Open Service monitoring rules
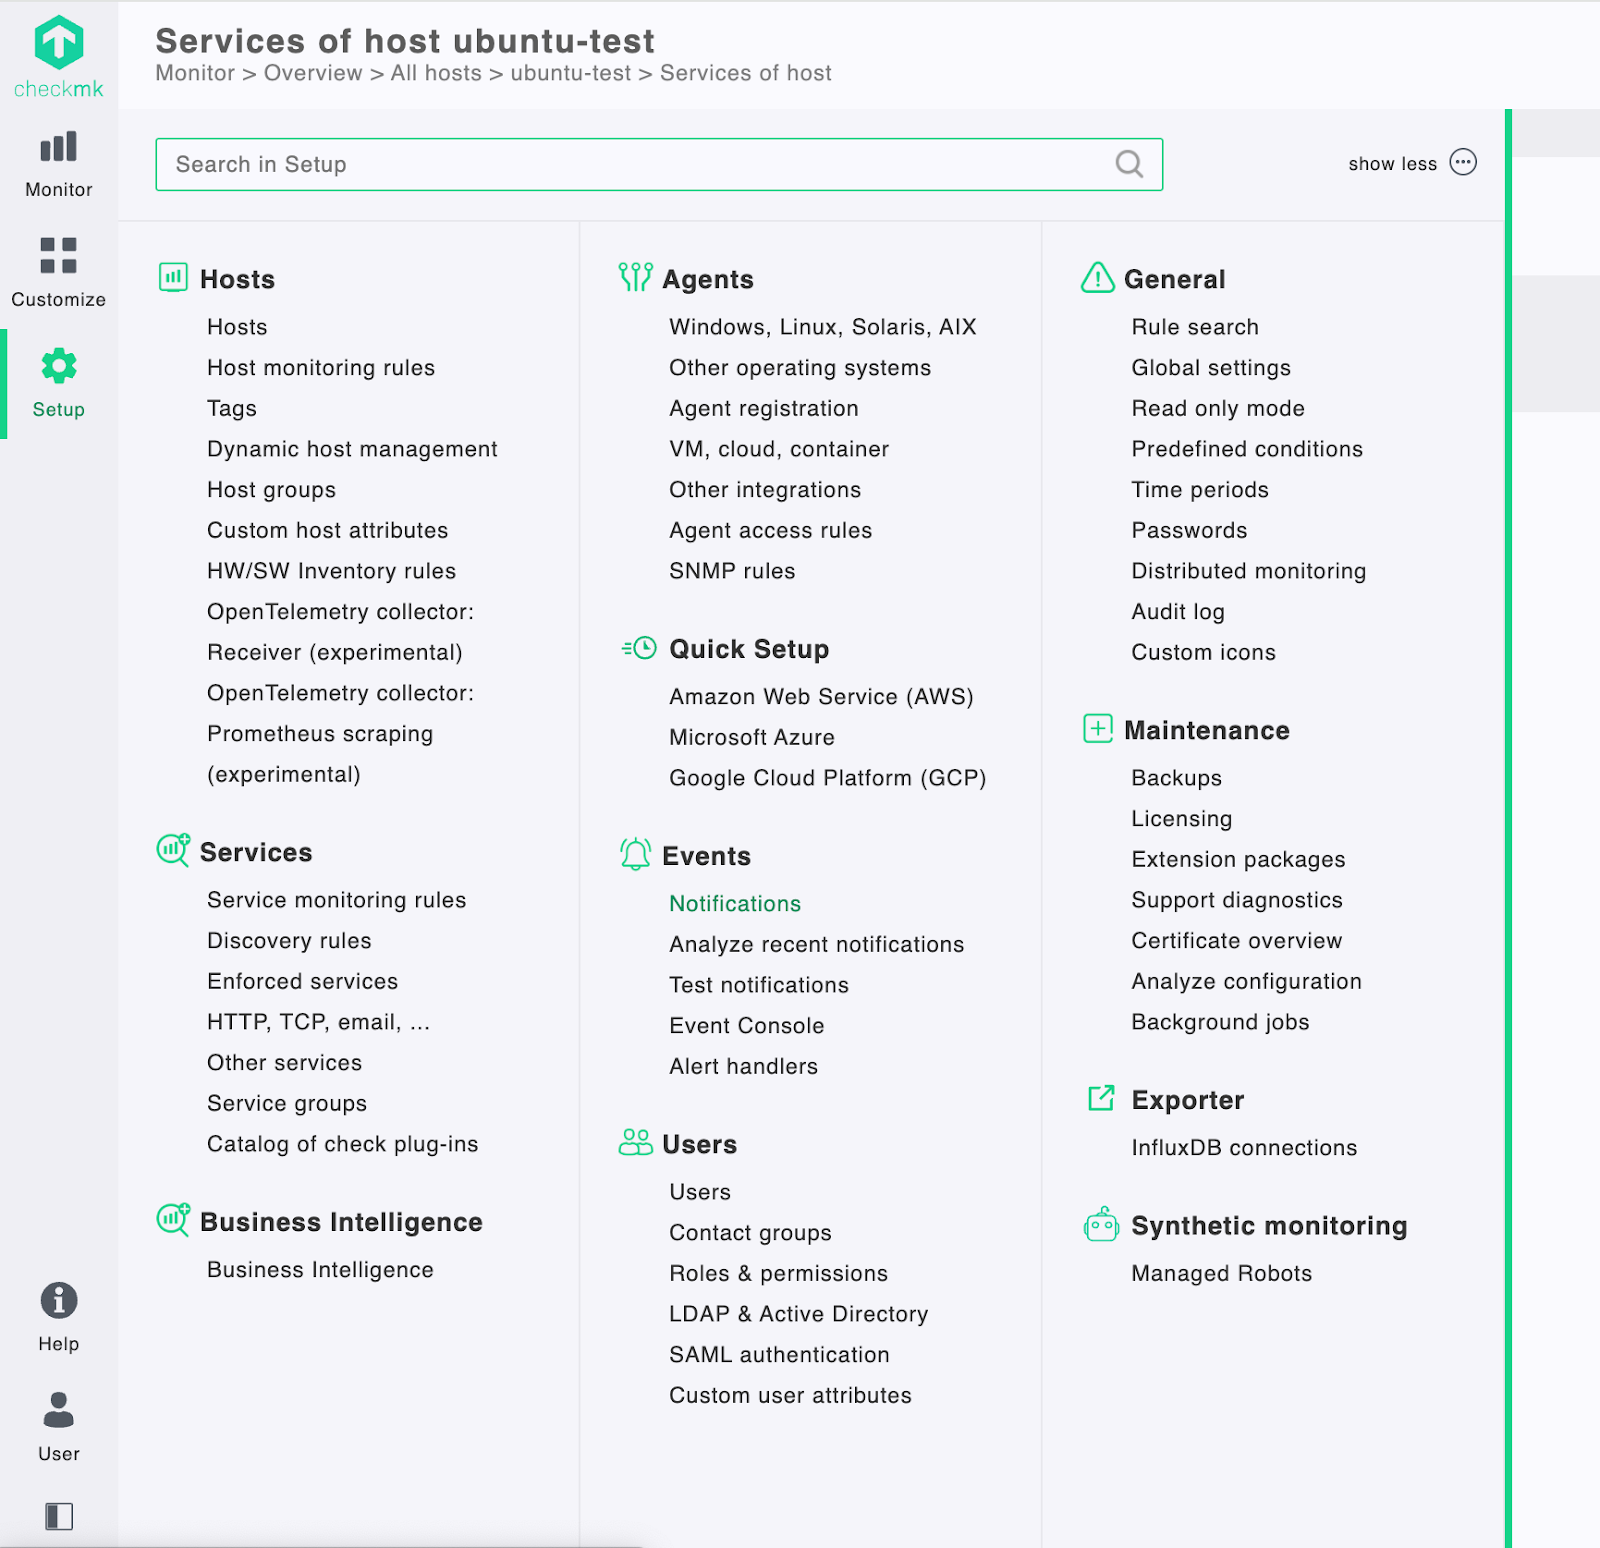Image resolution: width=1600 pixels, height=1548 pixels. (336, 900)
